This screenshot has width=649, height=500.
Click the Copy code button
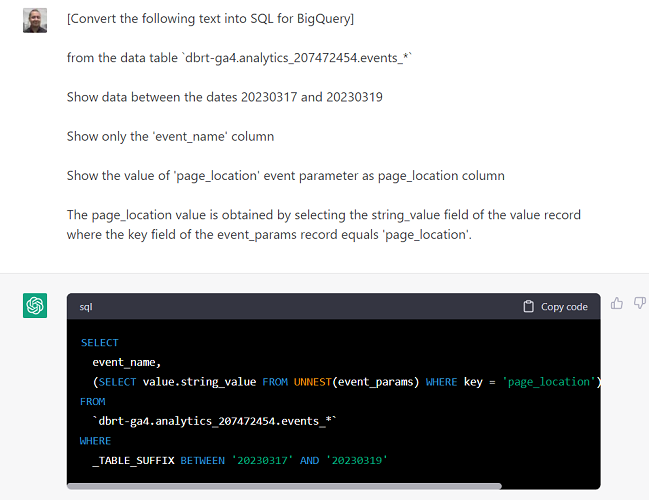tap(555, 307)
